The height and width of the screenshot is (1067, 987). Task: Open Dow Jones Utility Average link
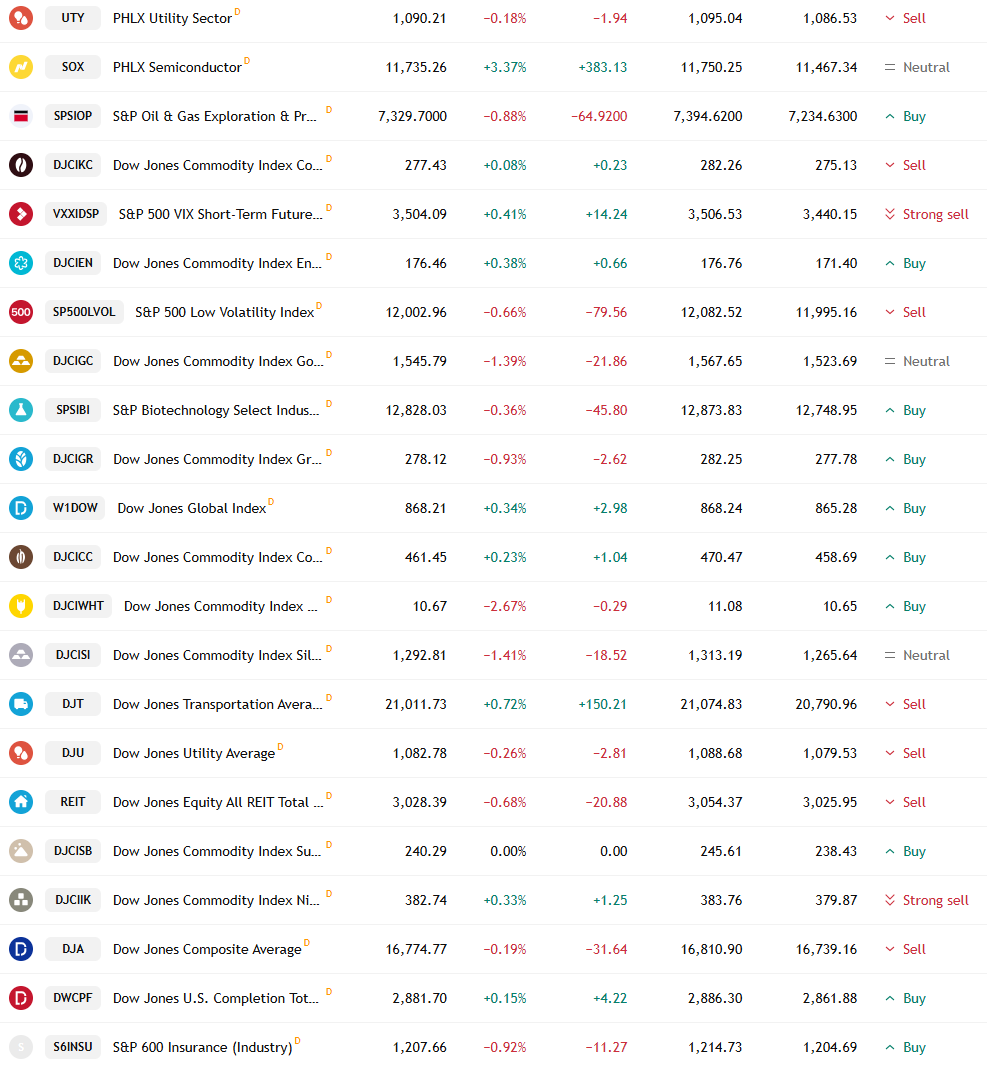[x=194, y=753]
